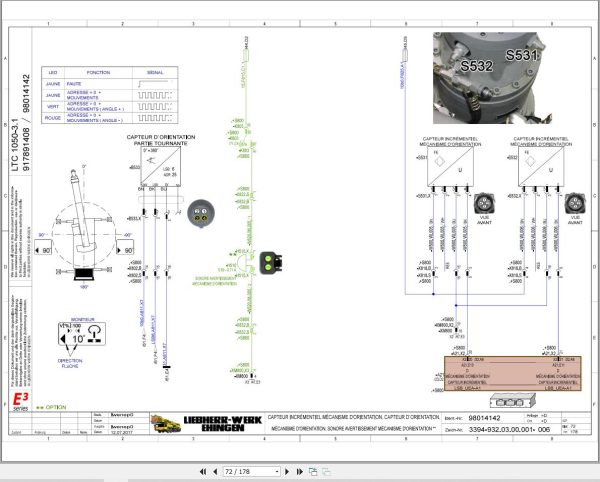Go to the first page

point(203,472)
